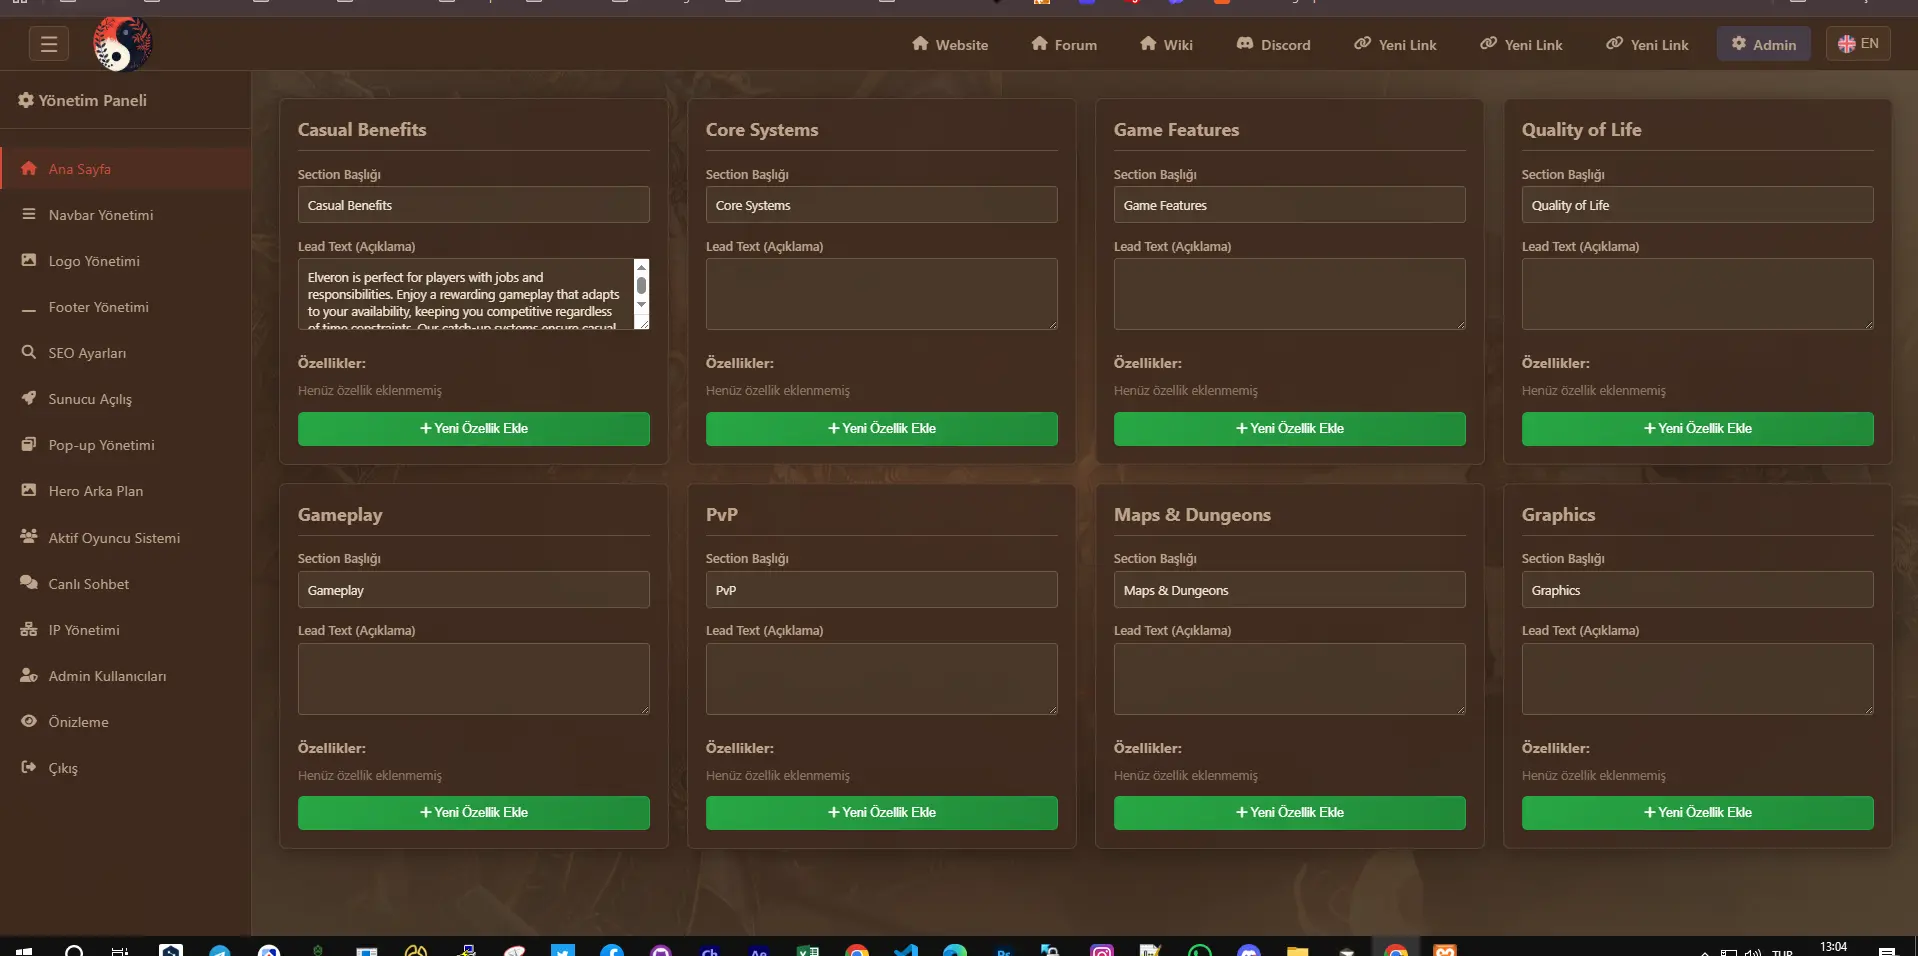Click the Önizleme eye icon

click(29, 721)
